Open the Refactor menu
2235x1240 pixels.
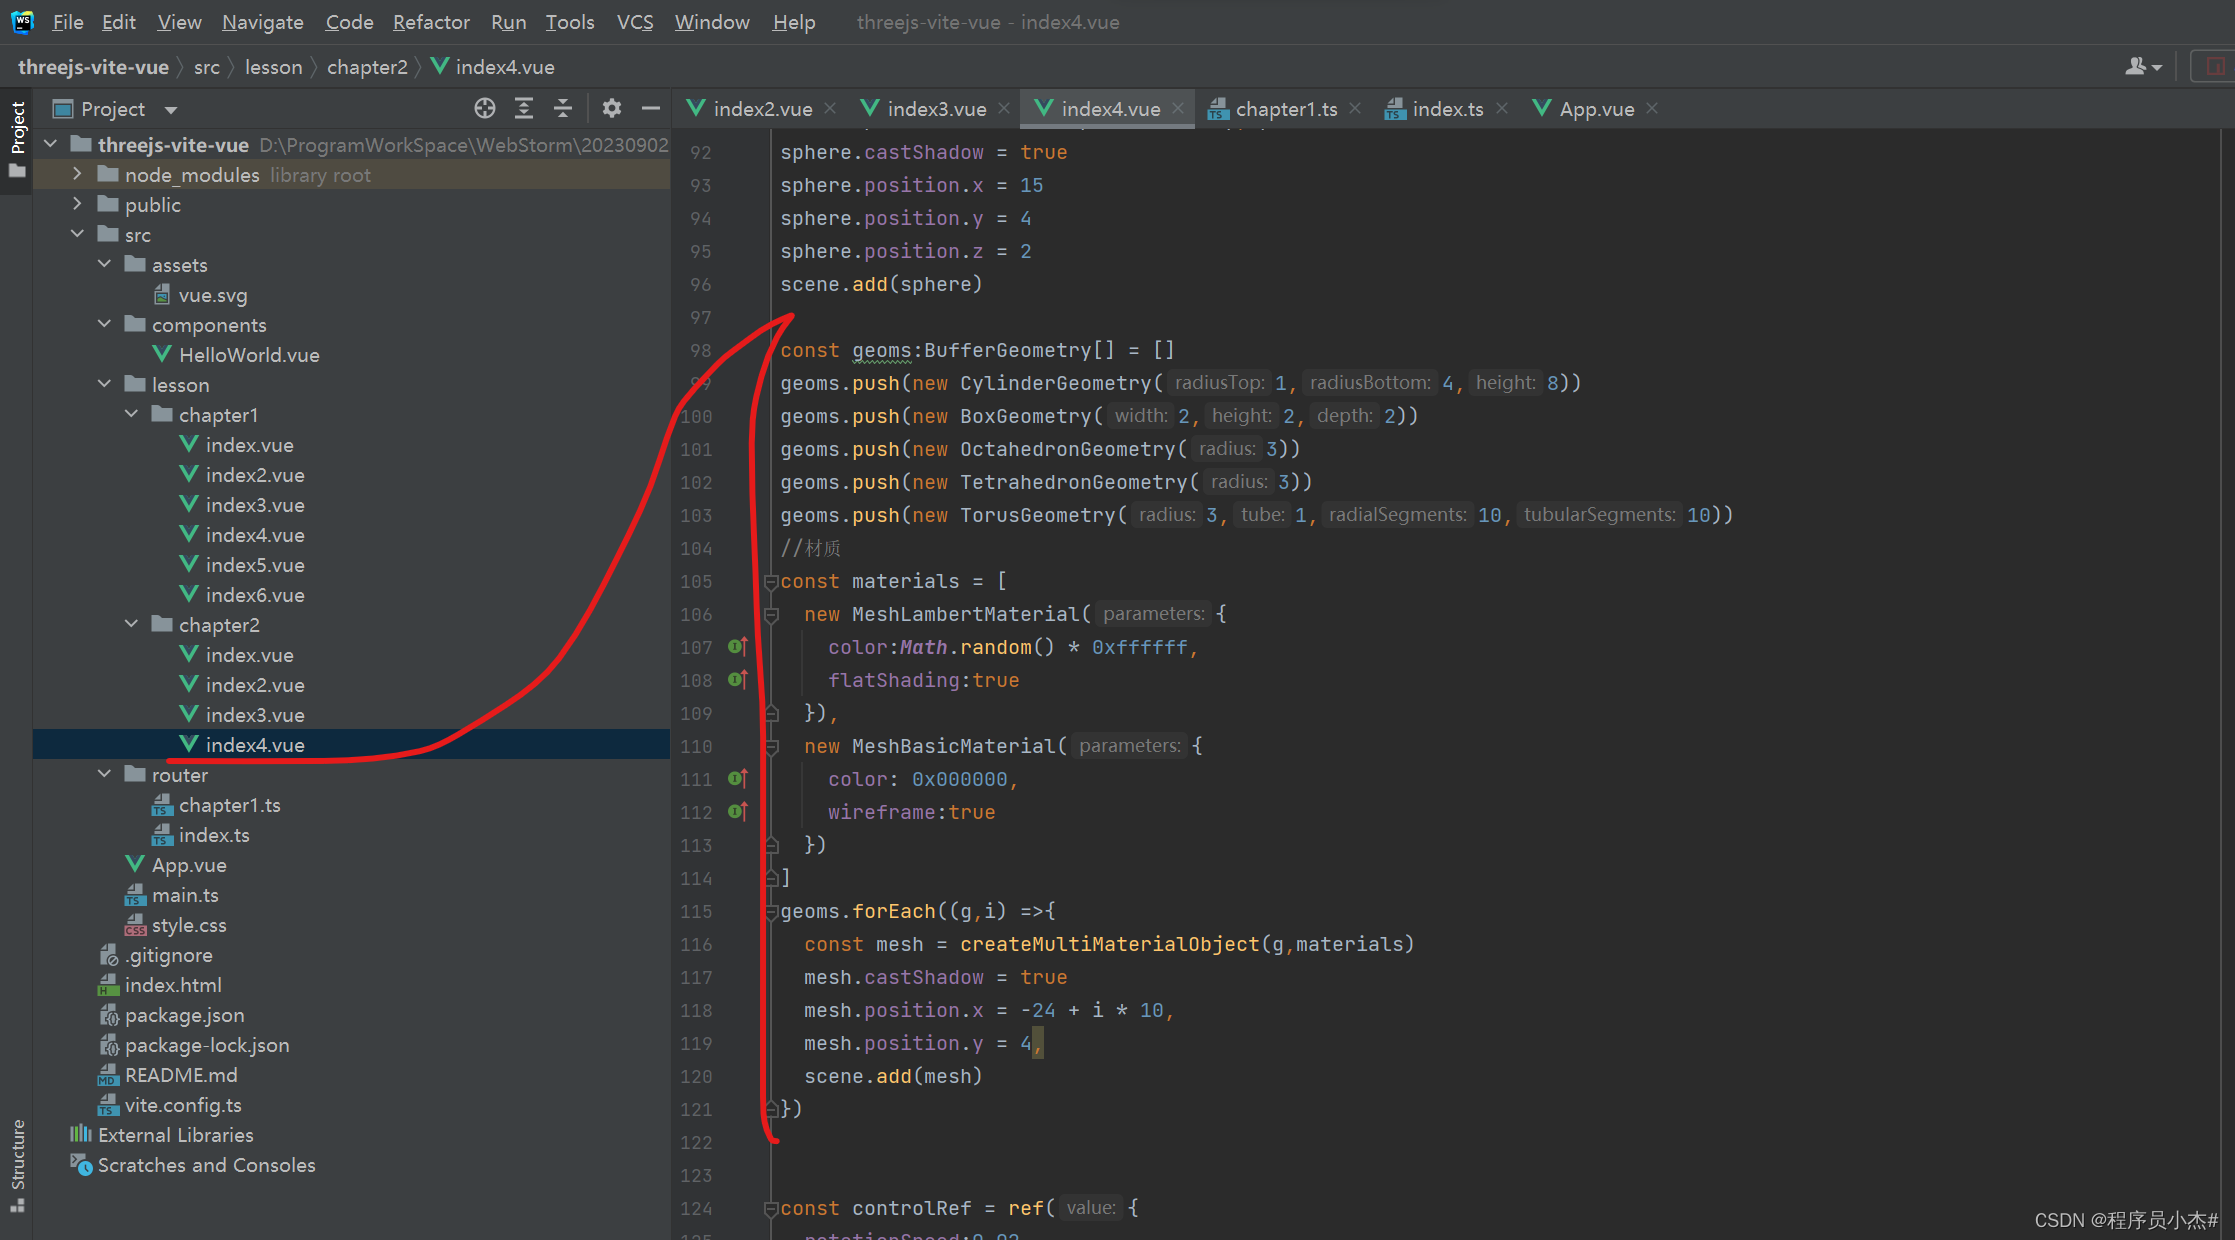coord(431,22)
